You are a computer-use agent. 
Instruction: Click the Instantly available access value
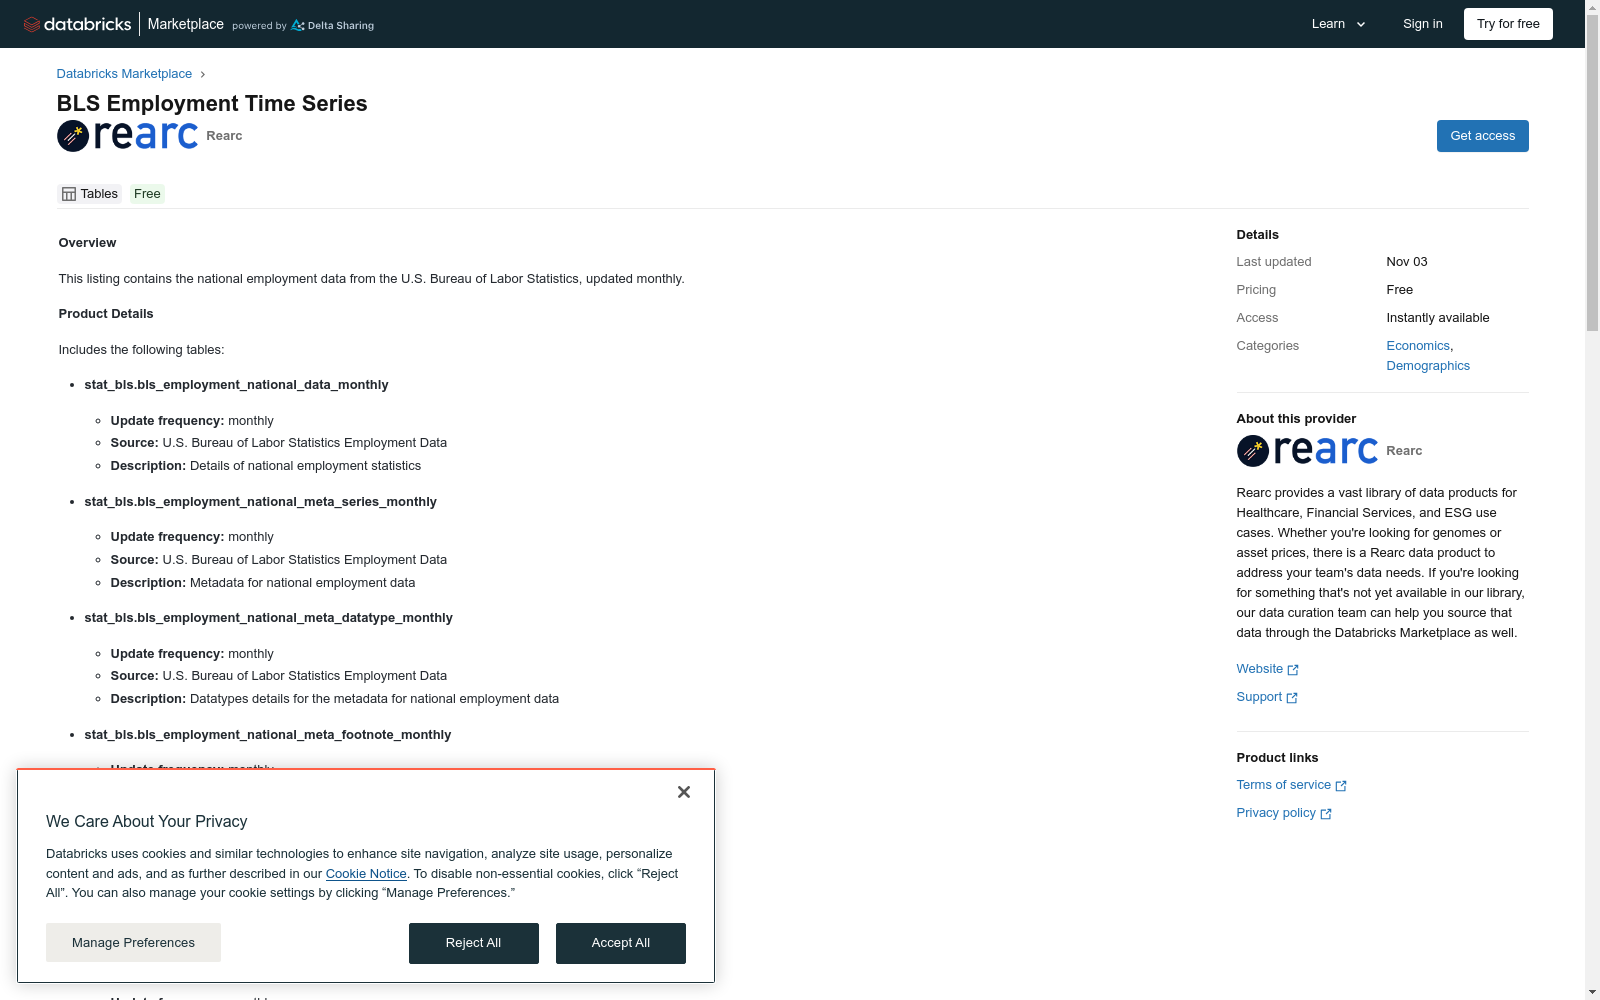point(1438,318)
